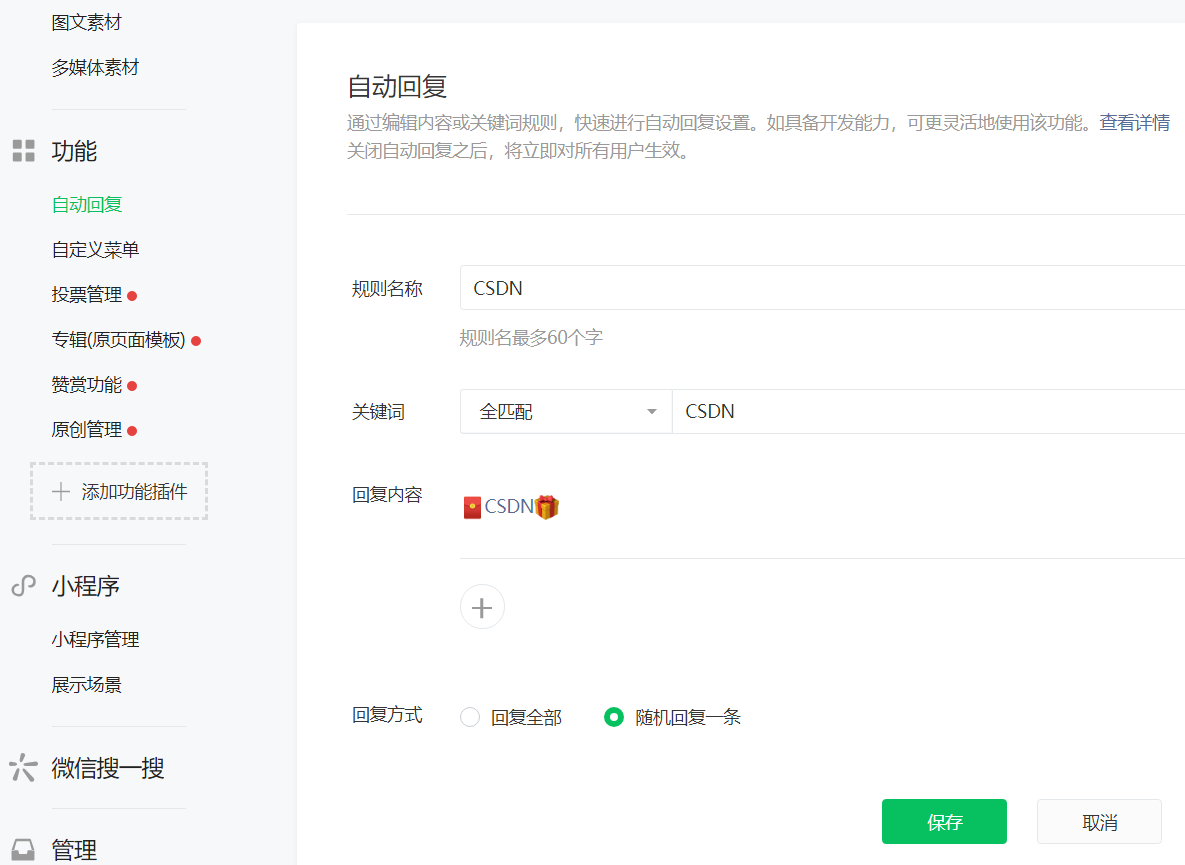
Task: Click the 添加功能插件 dashed button
Action: click(119, 491)
